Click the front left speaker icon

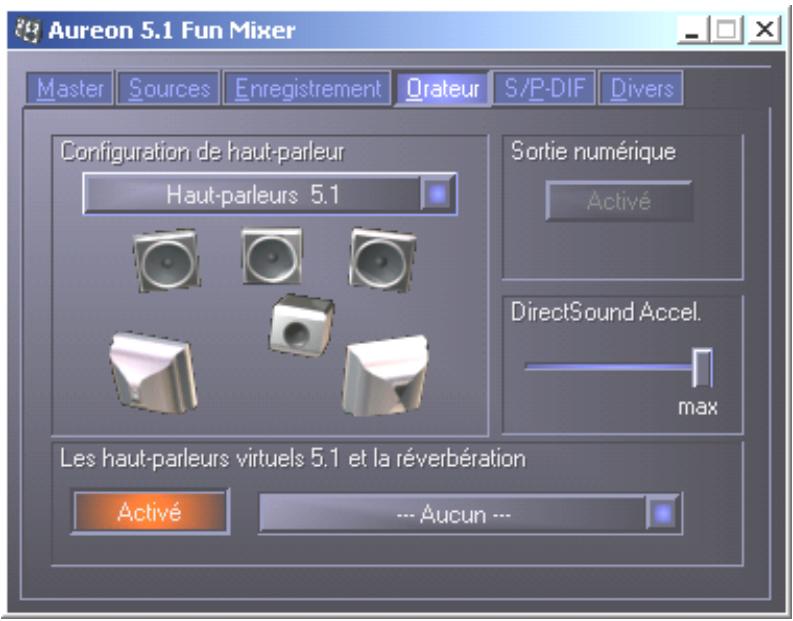pyautogui.click(x=166, y=260)
